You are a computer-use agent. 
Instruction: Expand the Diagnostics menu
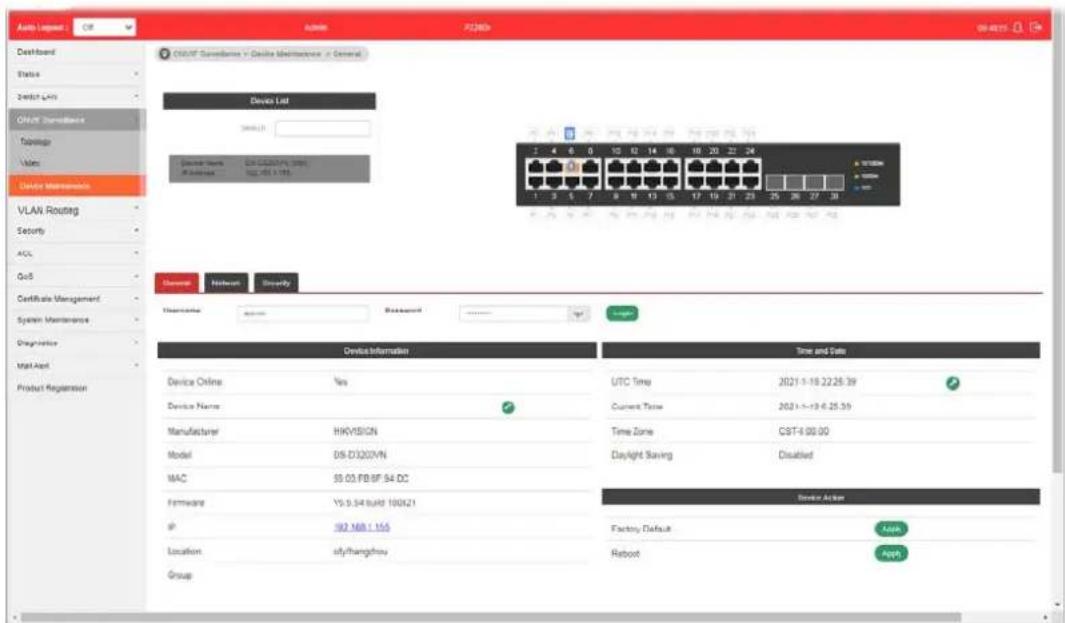pyautogui.click(x=76, y=343)
